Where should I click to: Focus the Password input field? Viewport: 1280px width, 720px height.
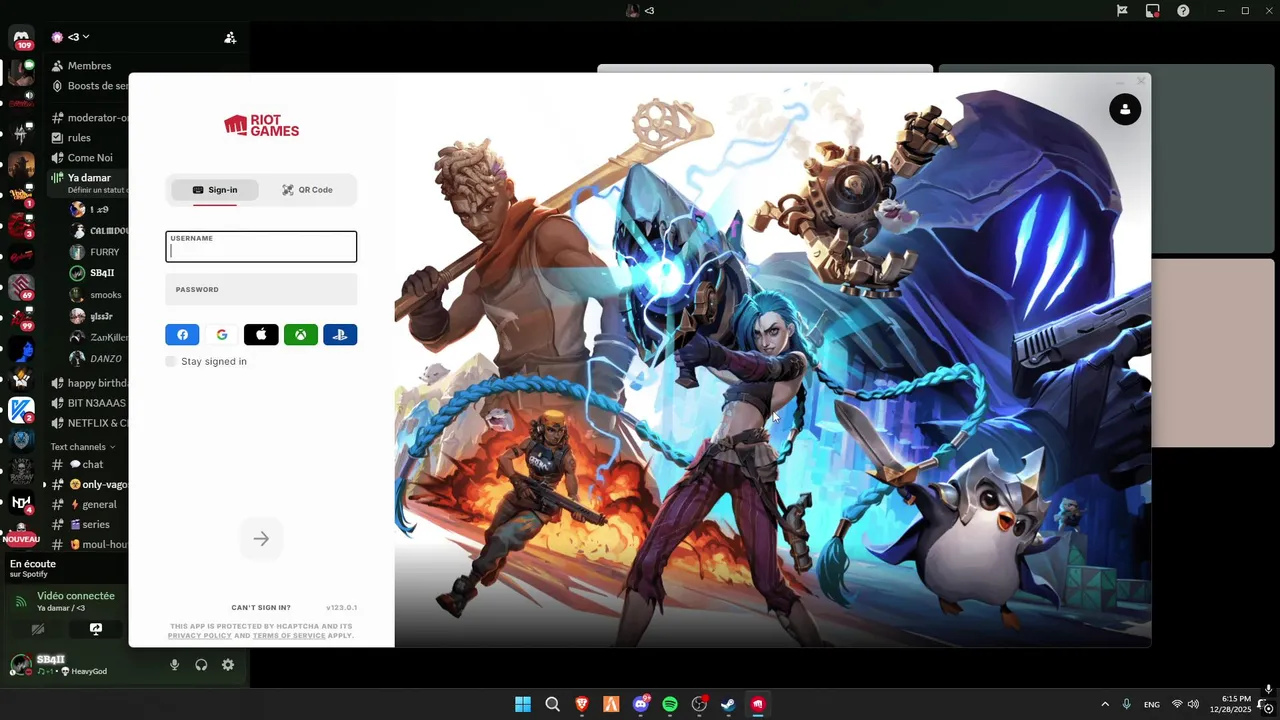261,290
